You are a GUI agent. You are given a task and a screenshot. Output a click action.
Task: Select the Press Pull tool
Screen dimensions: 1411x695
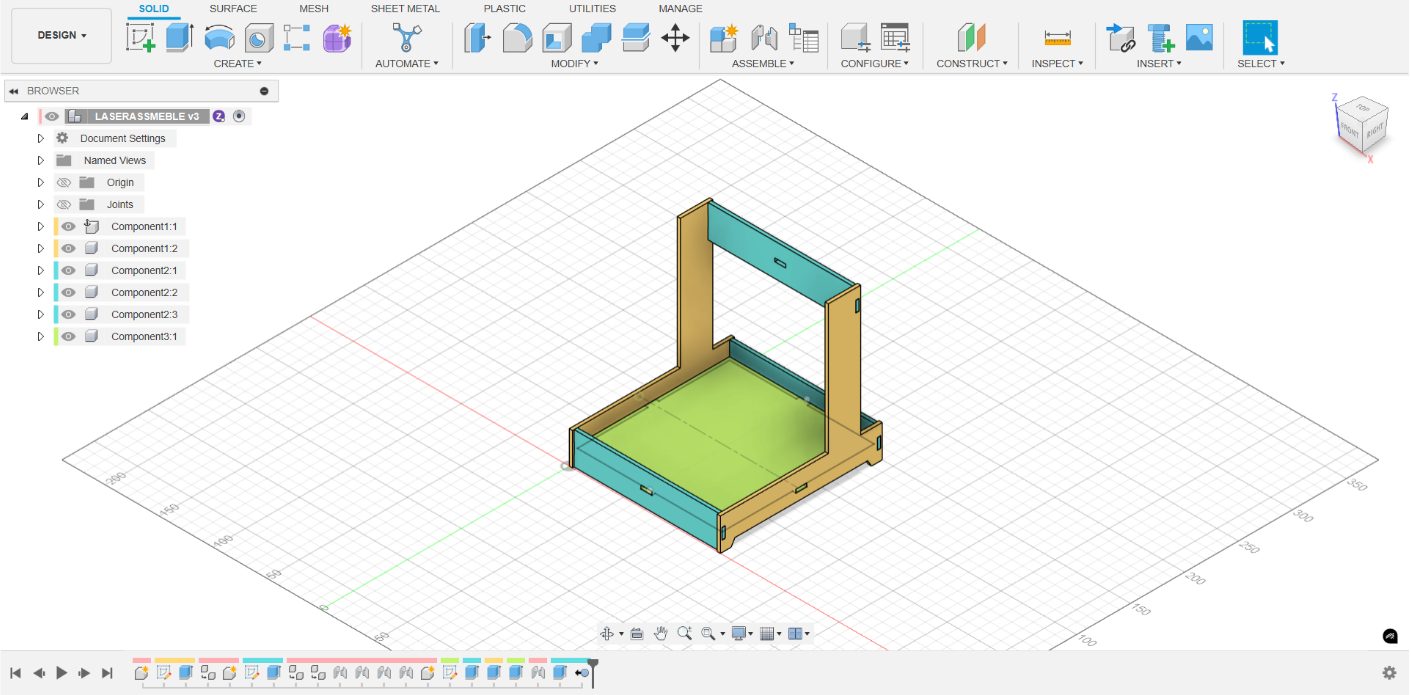coord(477,38)
